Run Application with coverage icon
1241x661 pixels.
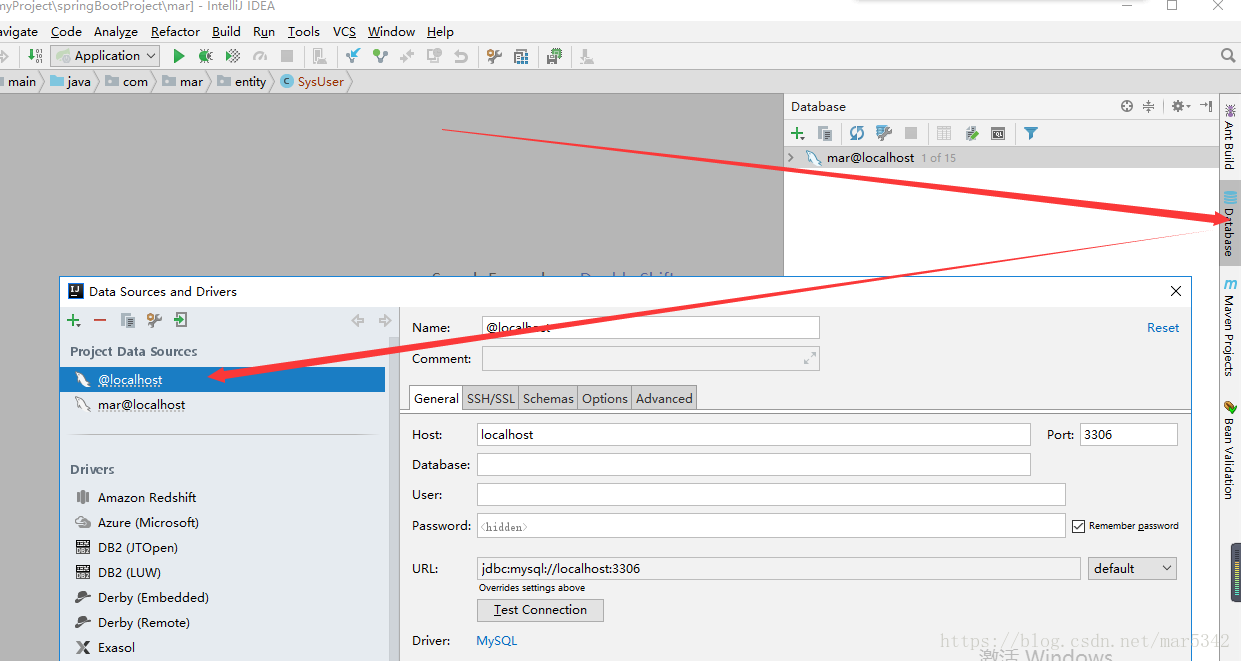[x=232, y=56]
